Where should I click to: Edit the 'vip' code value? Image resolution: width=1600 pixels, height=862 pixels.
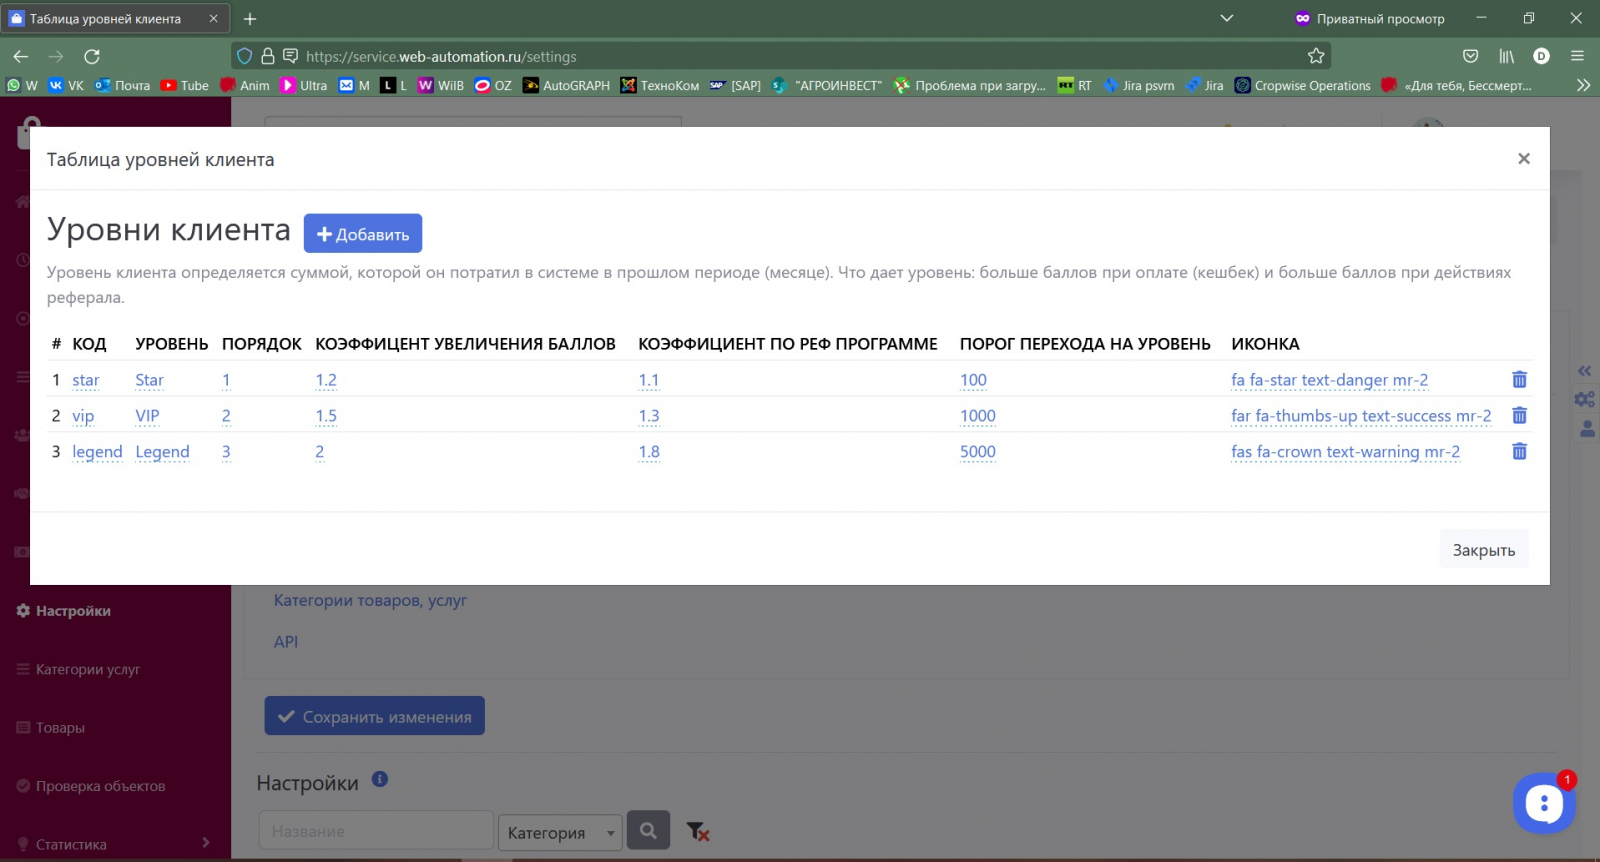coord(83,416)
